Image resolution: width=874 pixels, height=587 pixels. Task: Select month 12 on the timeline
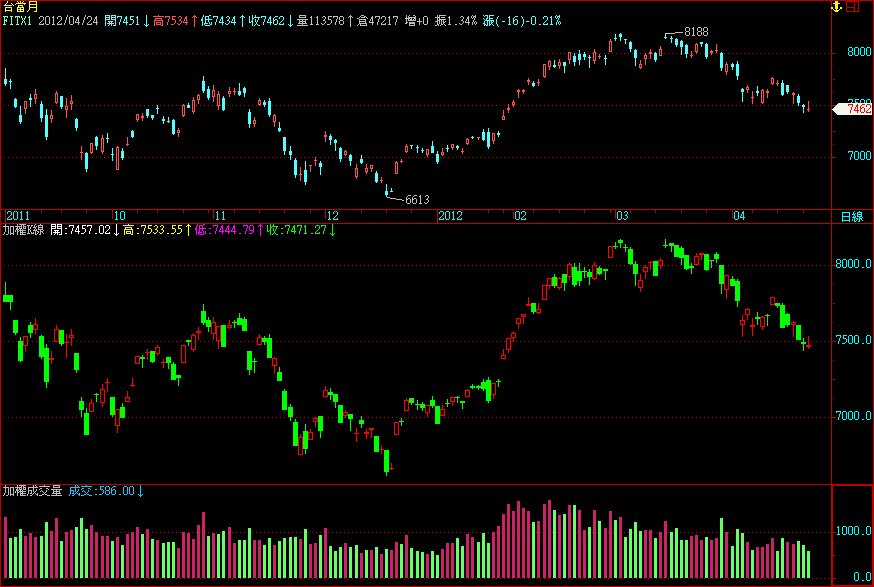pyautogui.click(x=332, y=216)
